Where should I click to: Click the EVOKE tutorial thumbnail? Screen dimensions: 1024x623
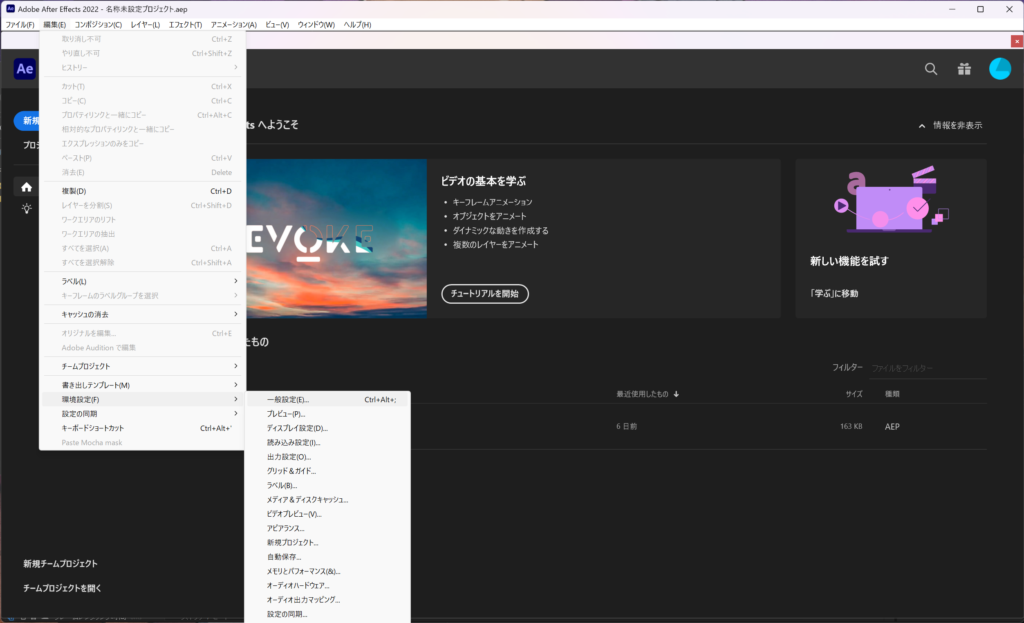[336, 238]
